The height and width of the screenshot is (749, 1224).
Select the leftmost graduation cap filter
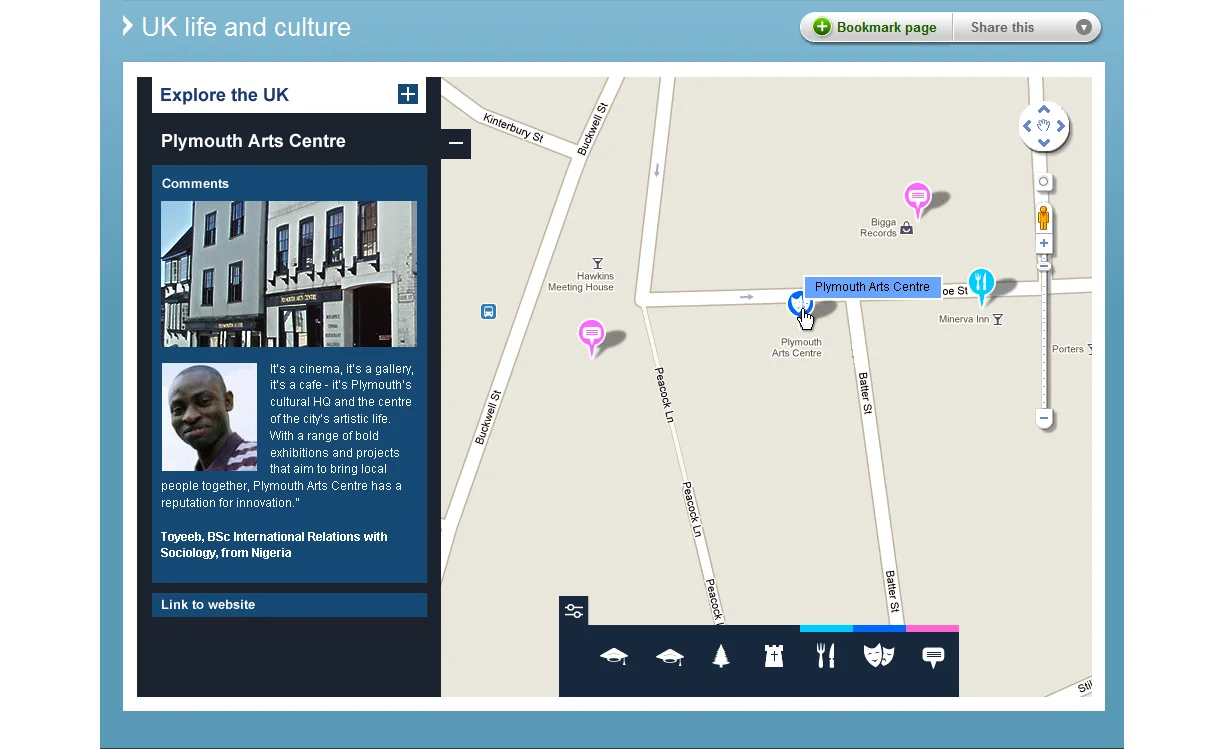(614, 657)
